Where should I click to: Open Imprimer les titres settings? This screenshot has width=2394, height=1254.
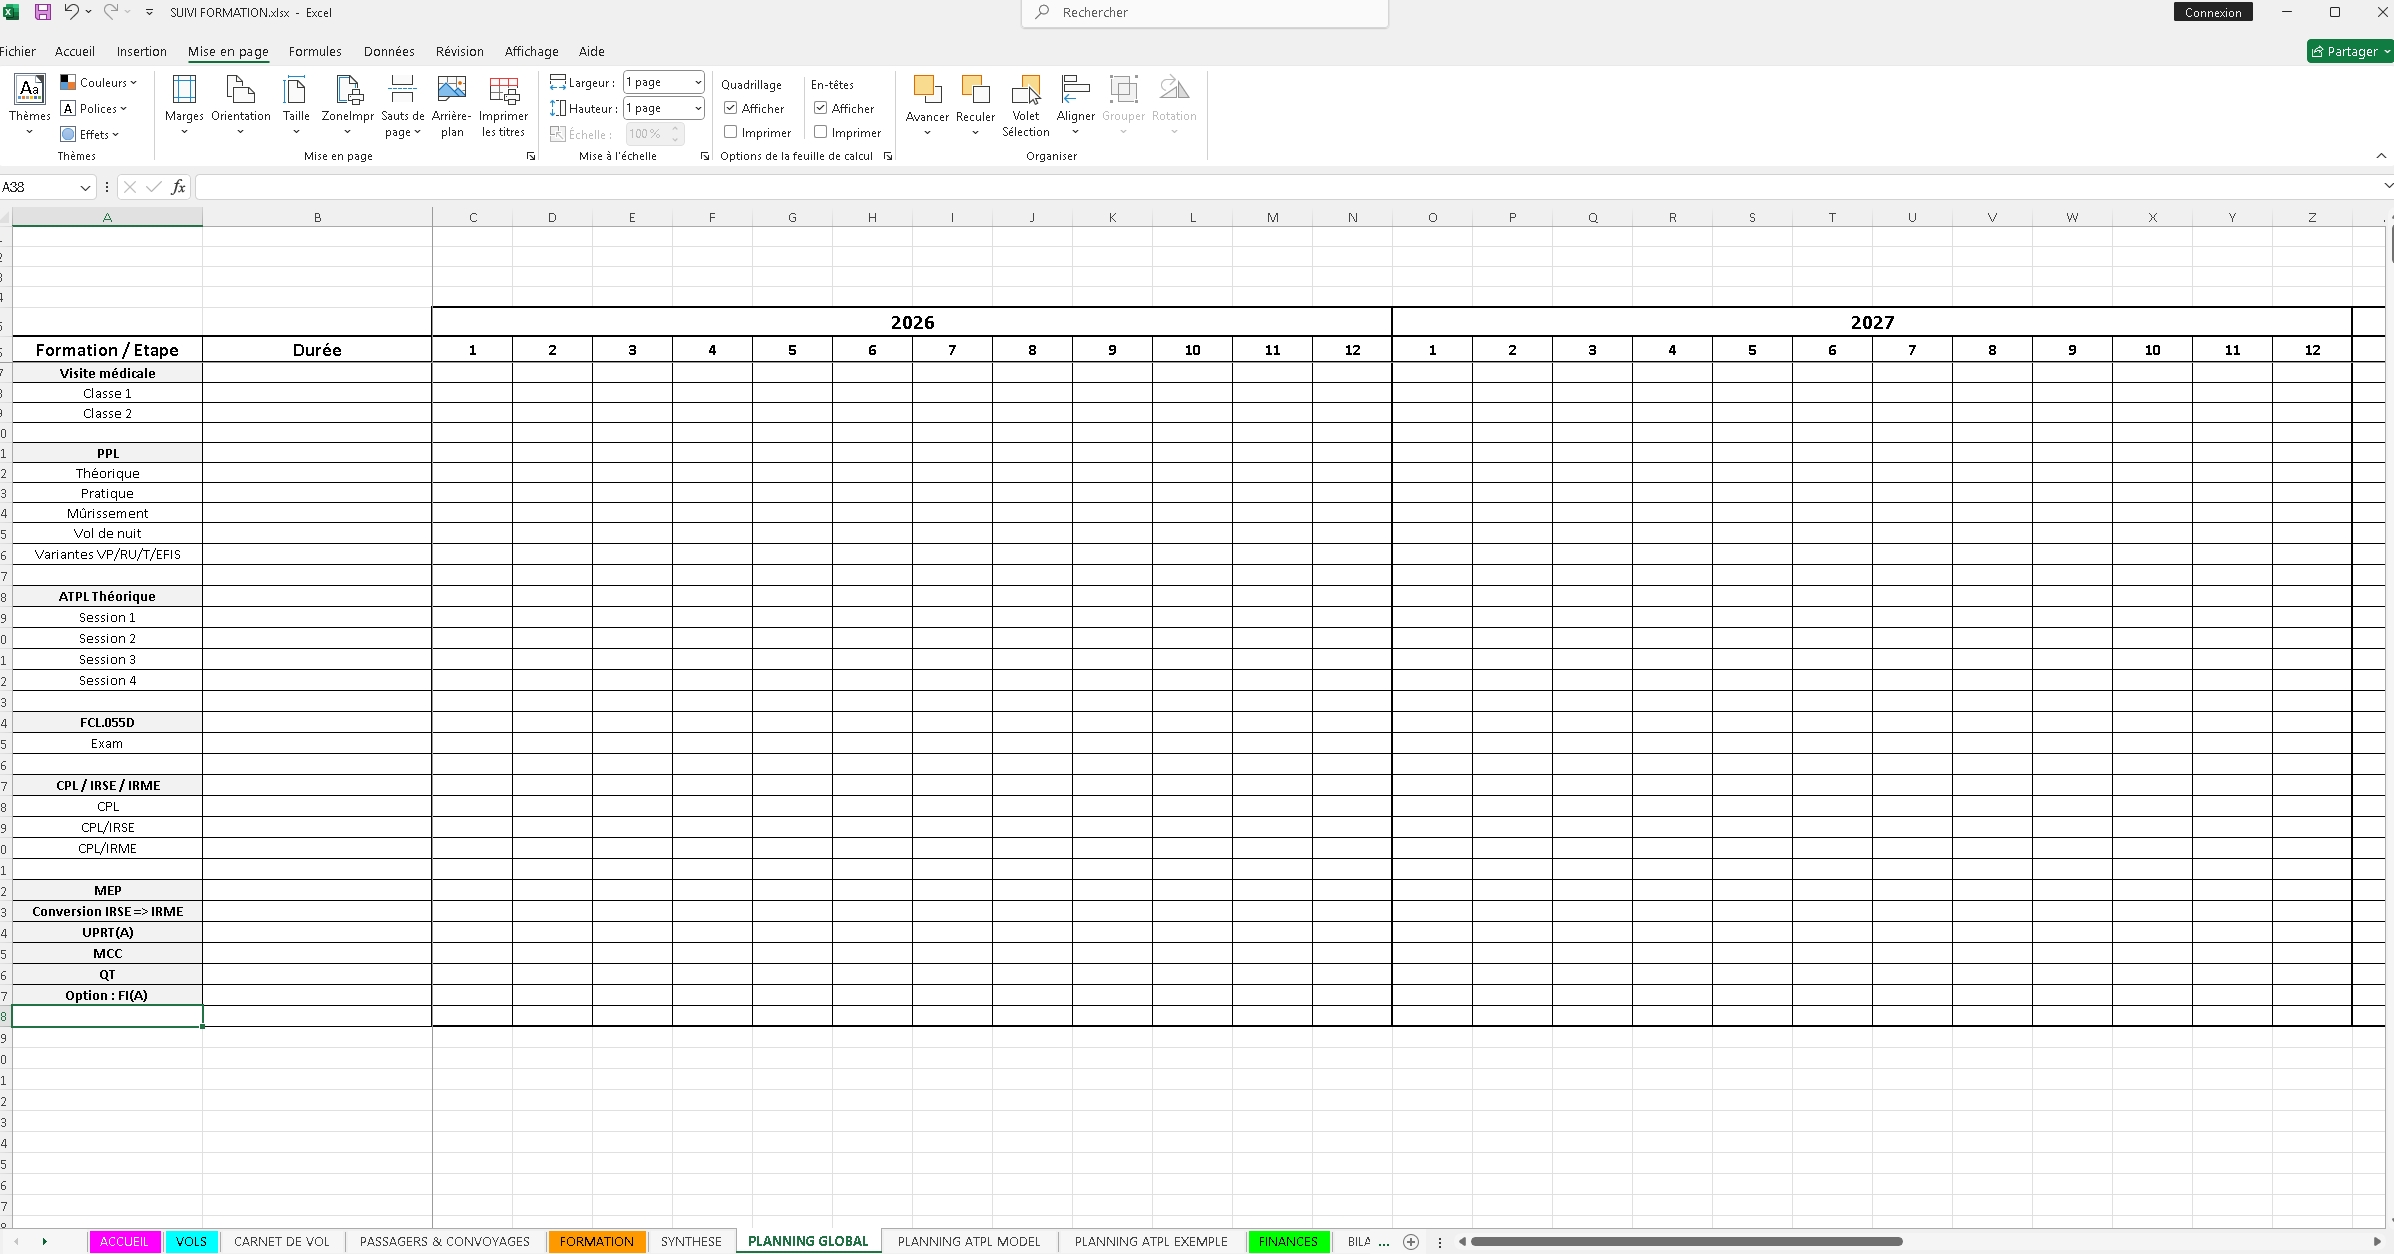click(x=503, y=105)
